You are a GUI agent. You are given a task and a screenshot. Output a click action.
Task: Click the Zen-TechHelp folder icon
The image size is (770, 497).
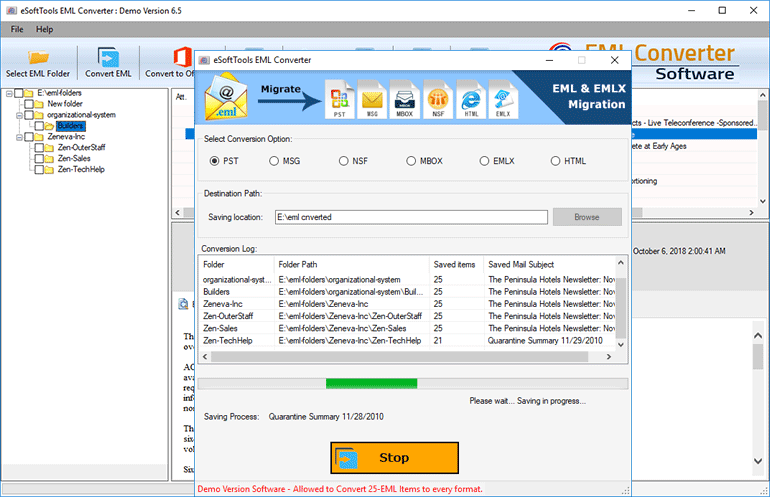pos(49,170)
